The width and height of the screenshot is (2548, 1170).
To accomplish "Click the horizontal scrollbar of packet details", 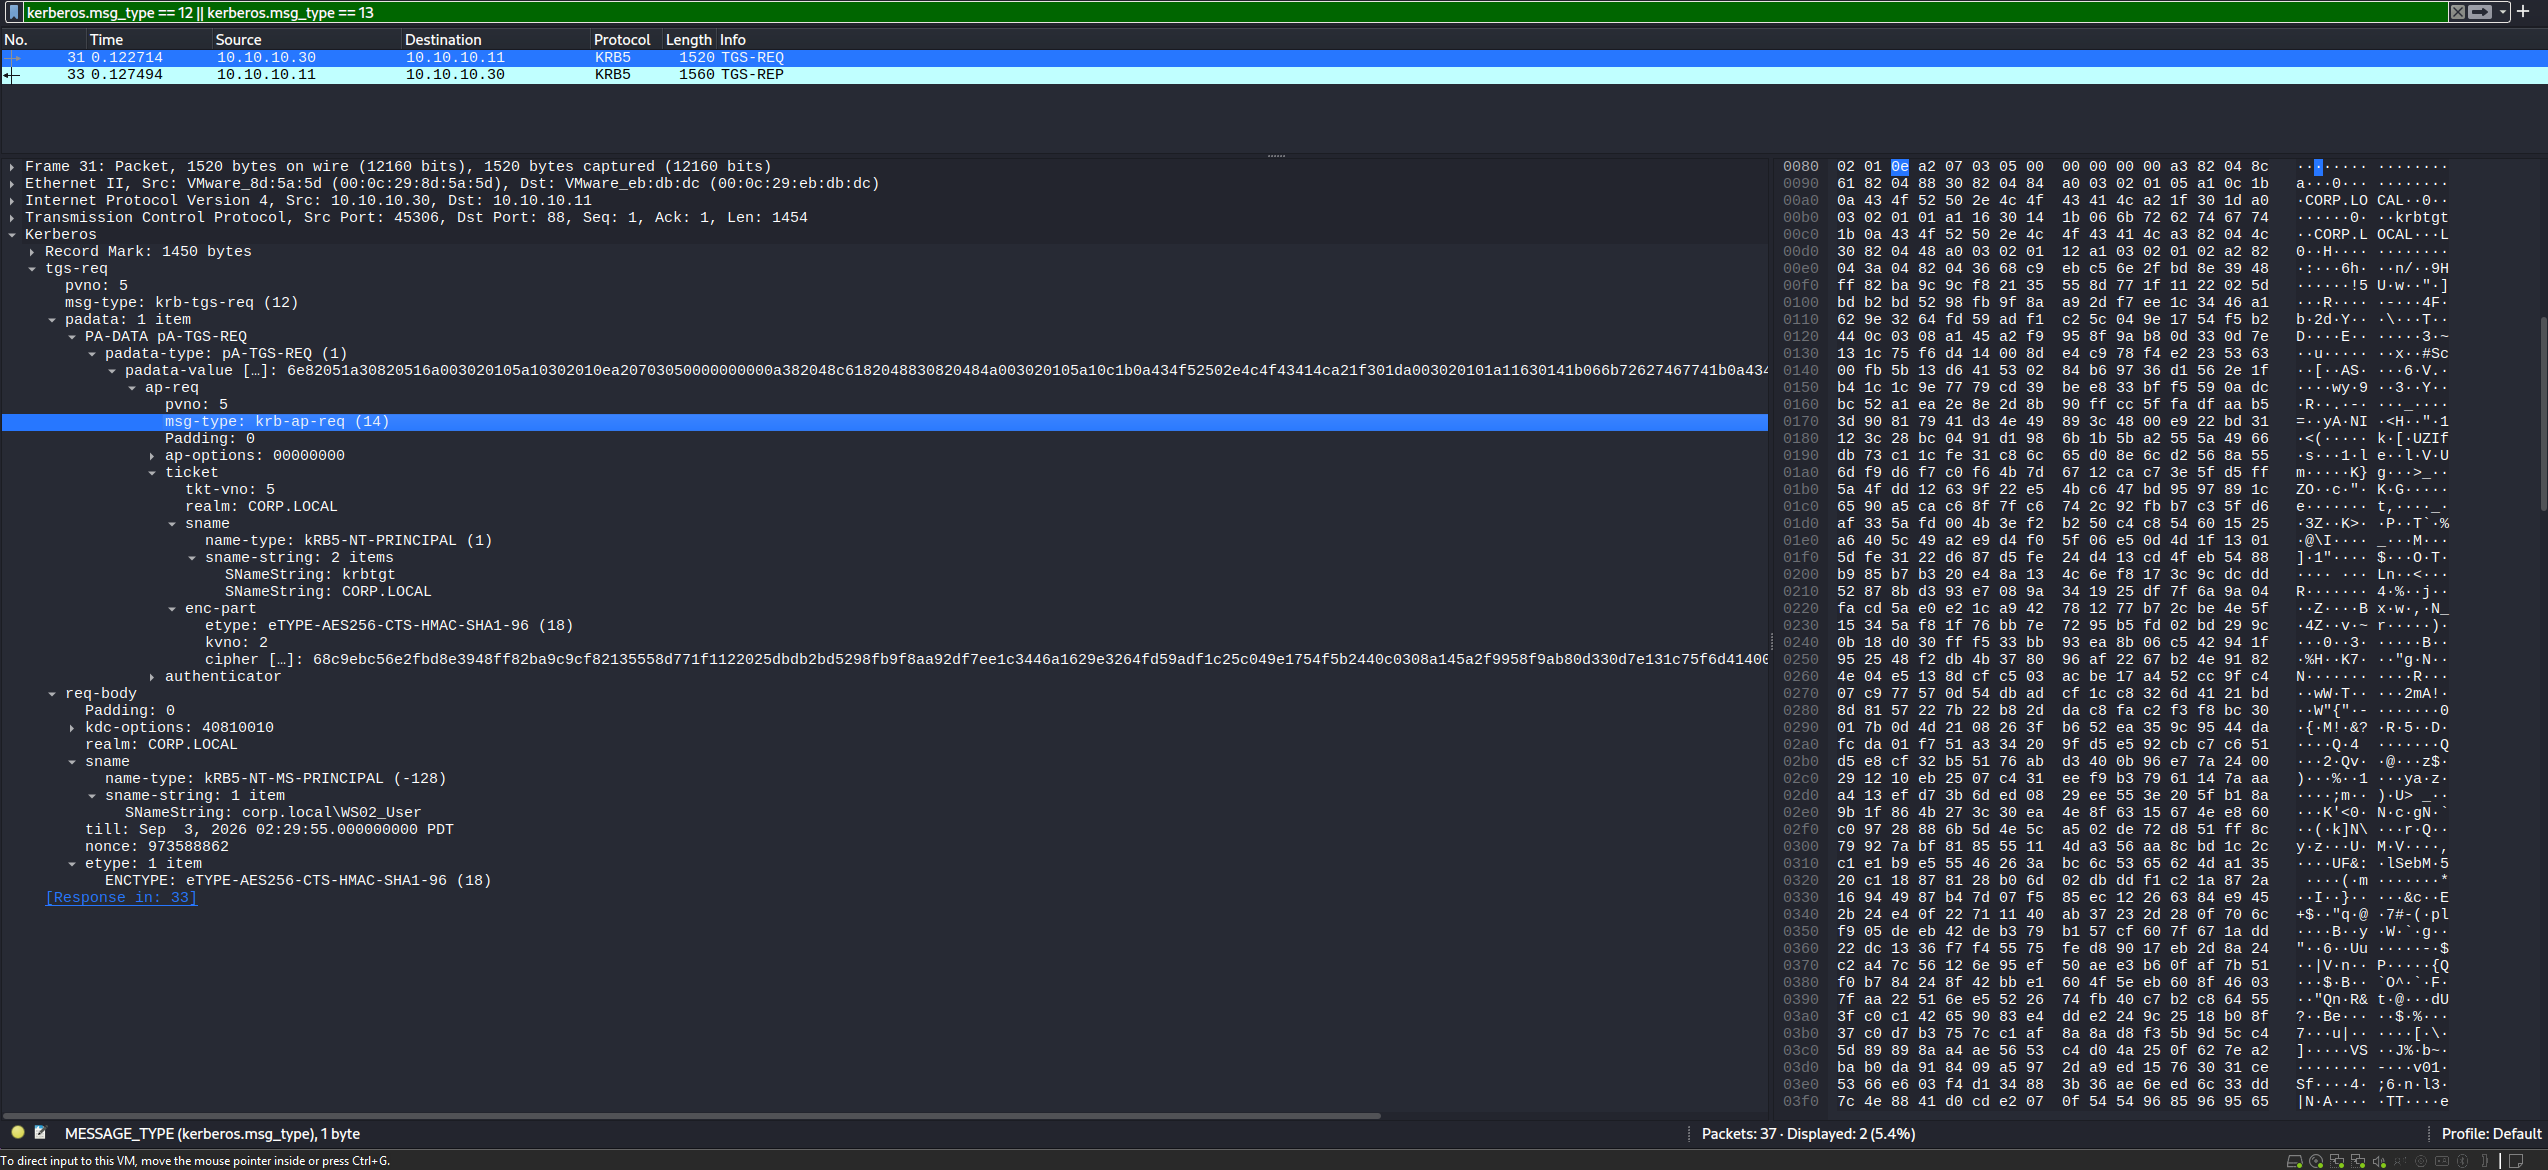I will pyautogui.click(x=692, y=1115).
